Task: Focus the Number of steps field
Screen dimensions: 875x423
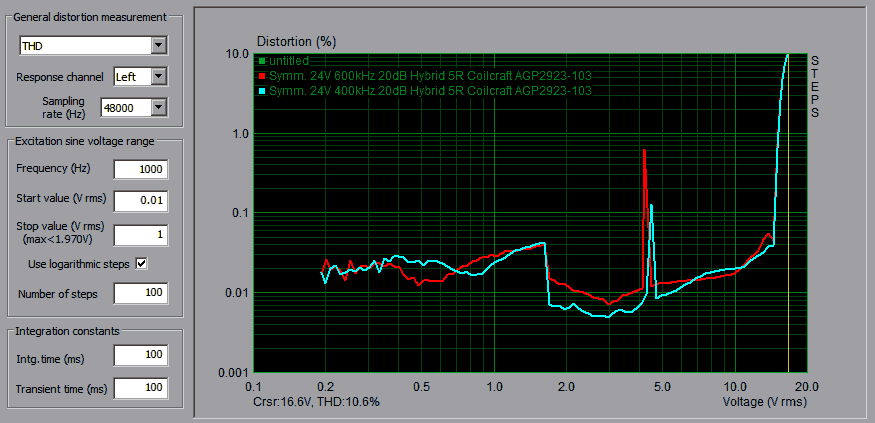Action: point(140,294)
